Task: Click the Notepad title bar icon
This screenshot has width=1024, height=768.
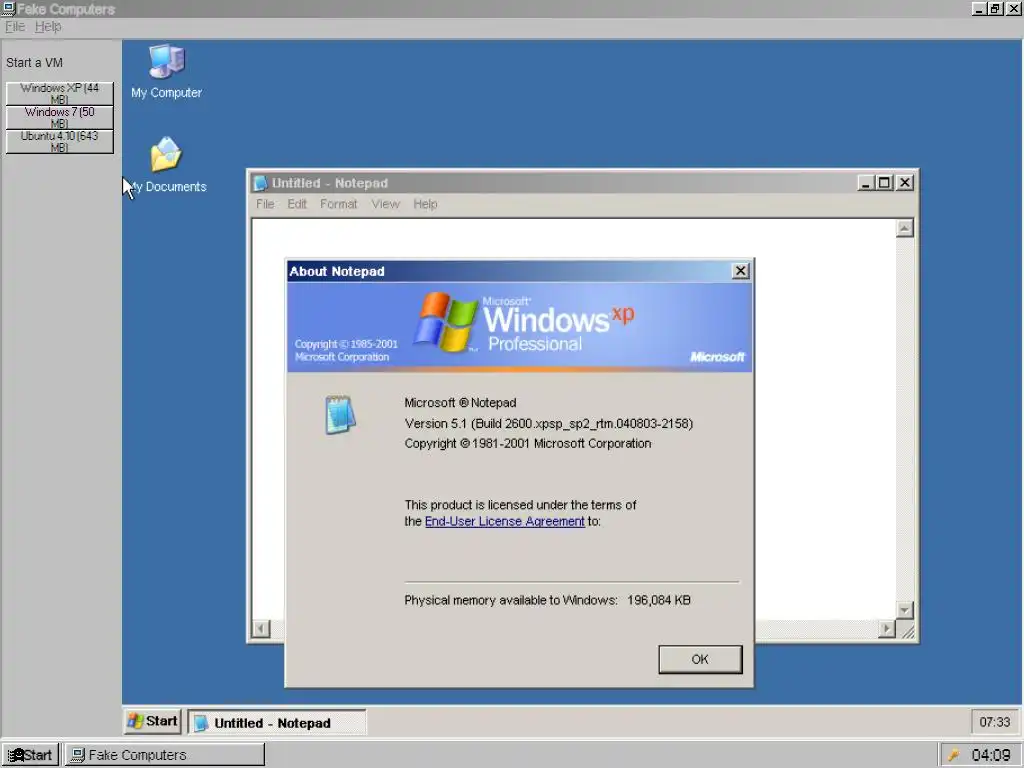Action: 261,184
